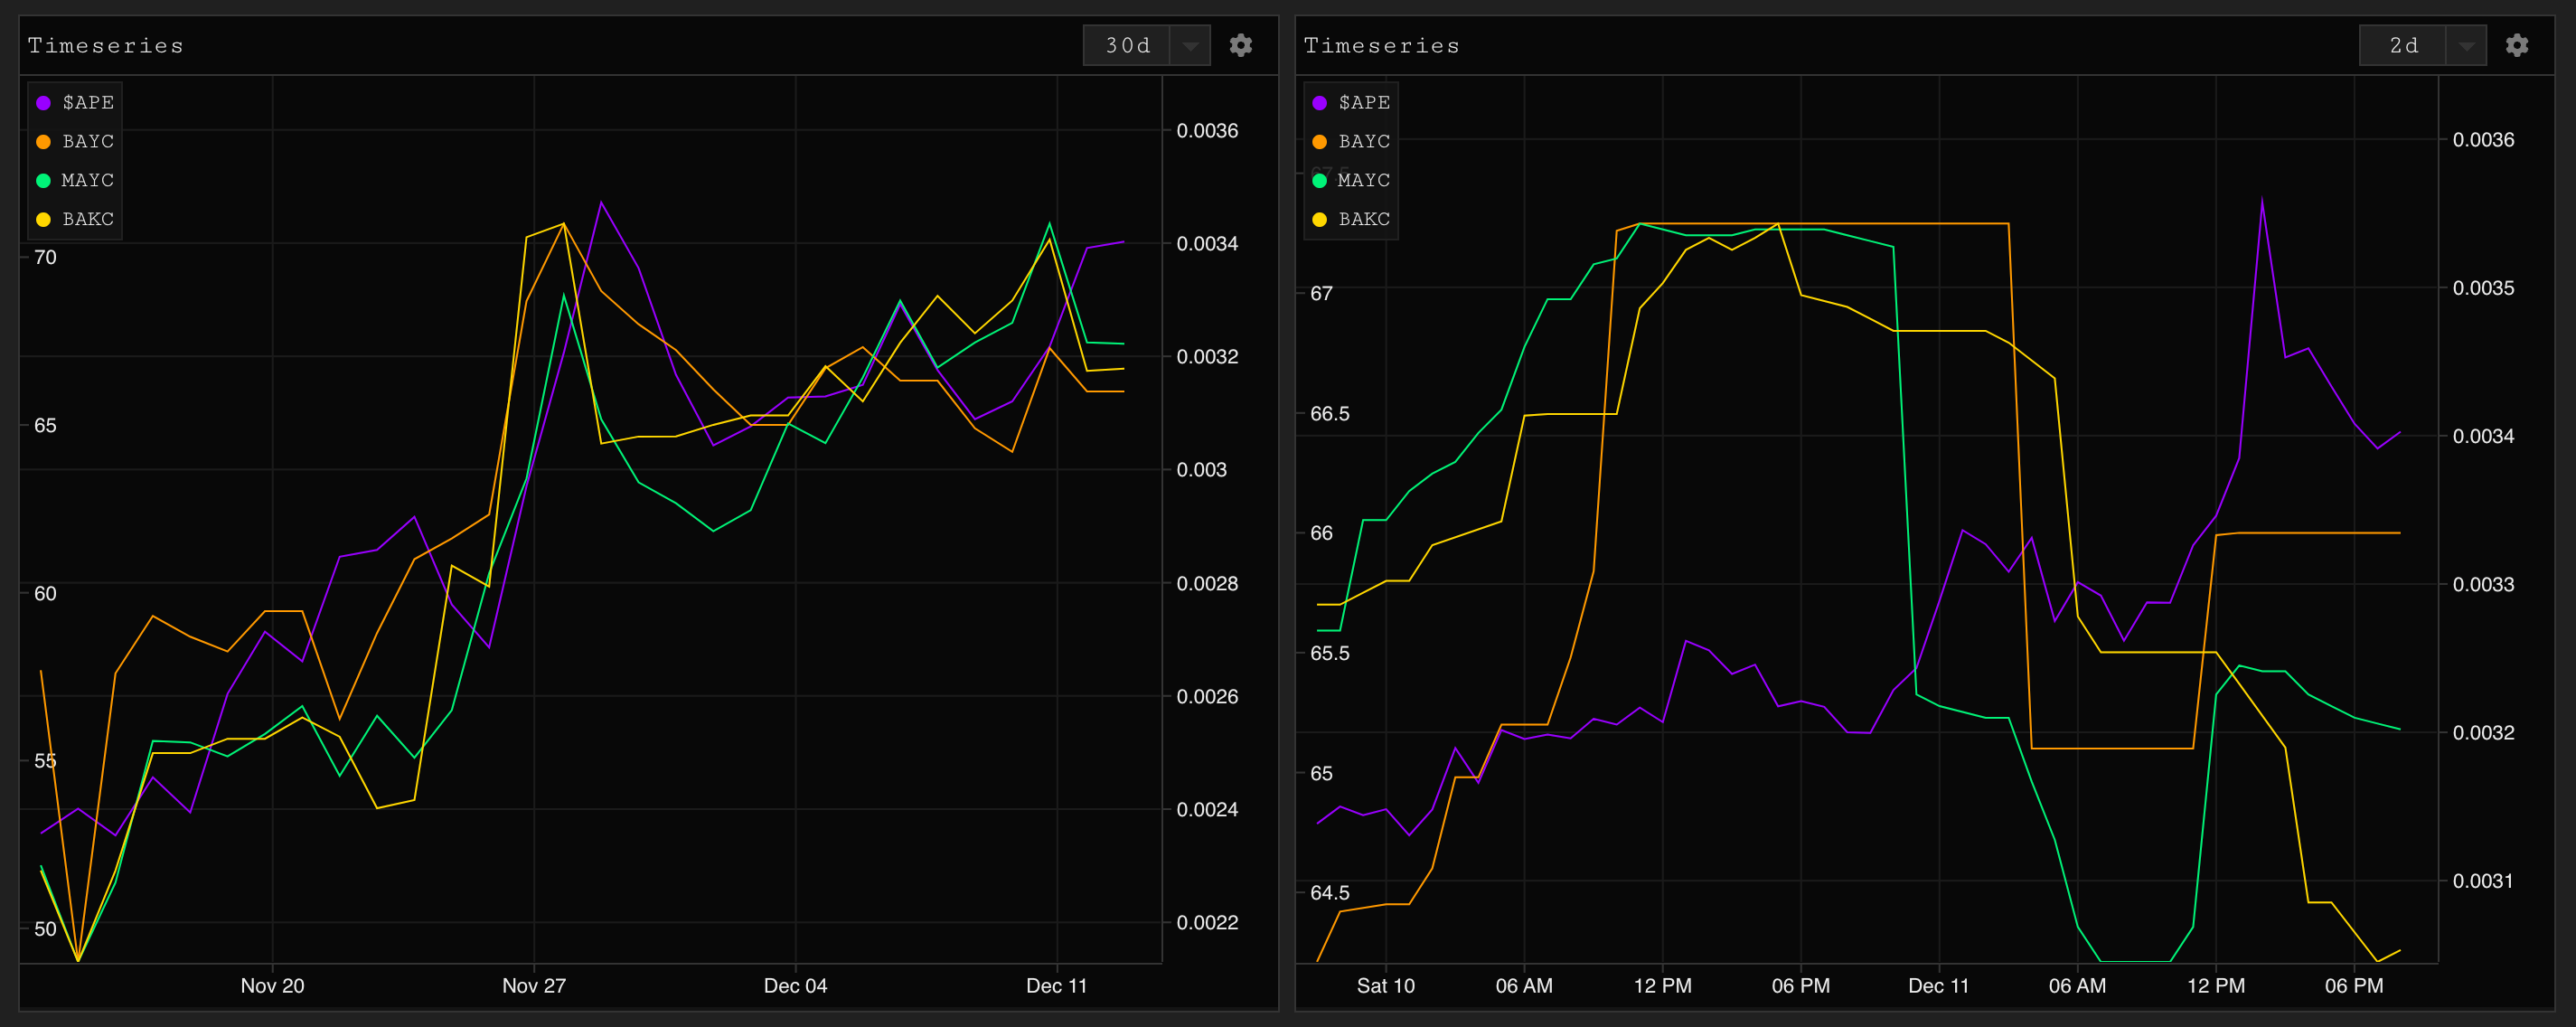The image size is (2576, 1027).
Task: Toggle $APE series in left chart legend
Action: (88, 103)
